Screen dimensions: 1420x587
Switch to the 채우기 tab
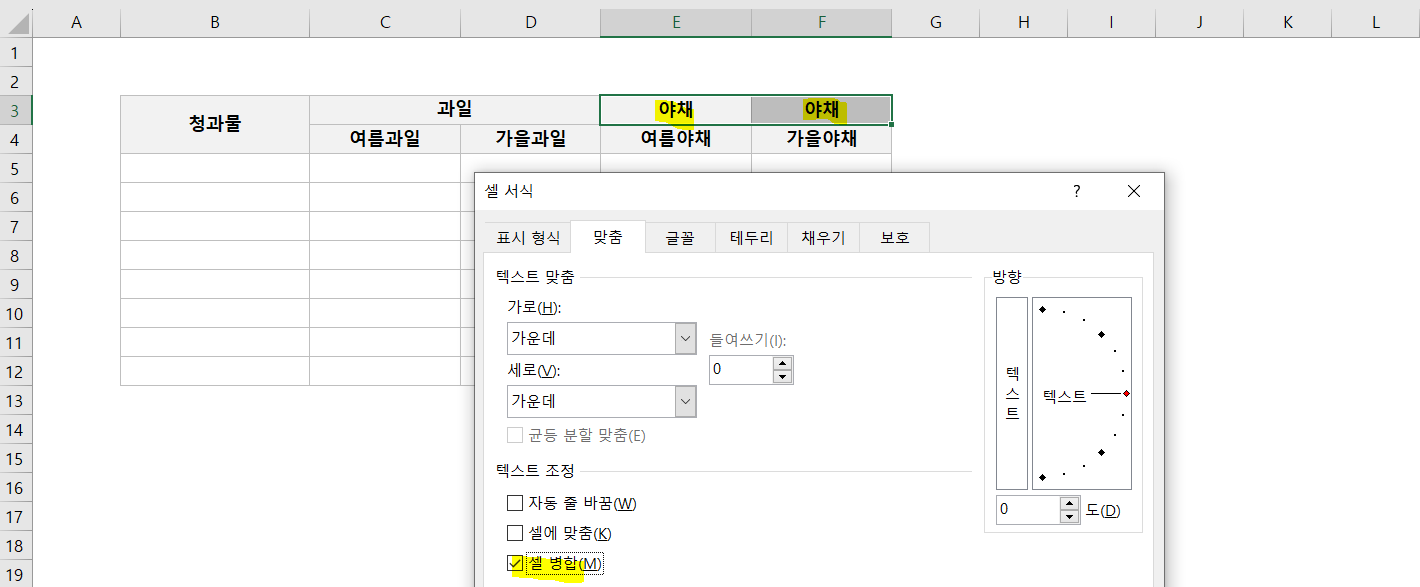point(823,237)
